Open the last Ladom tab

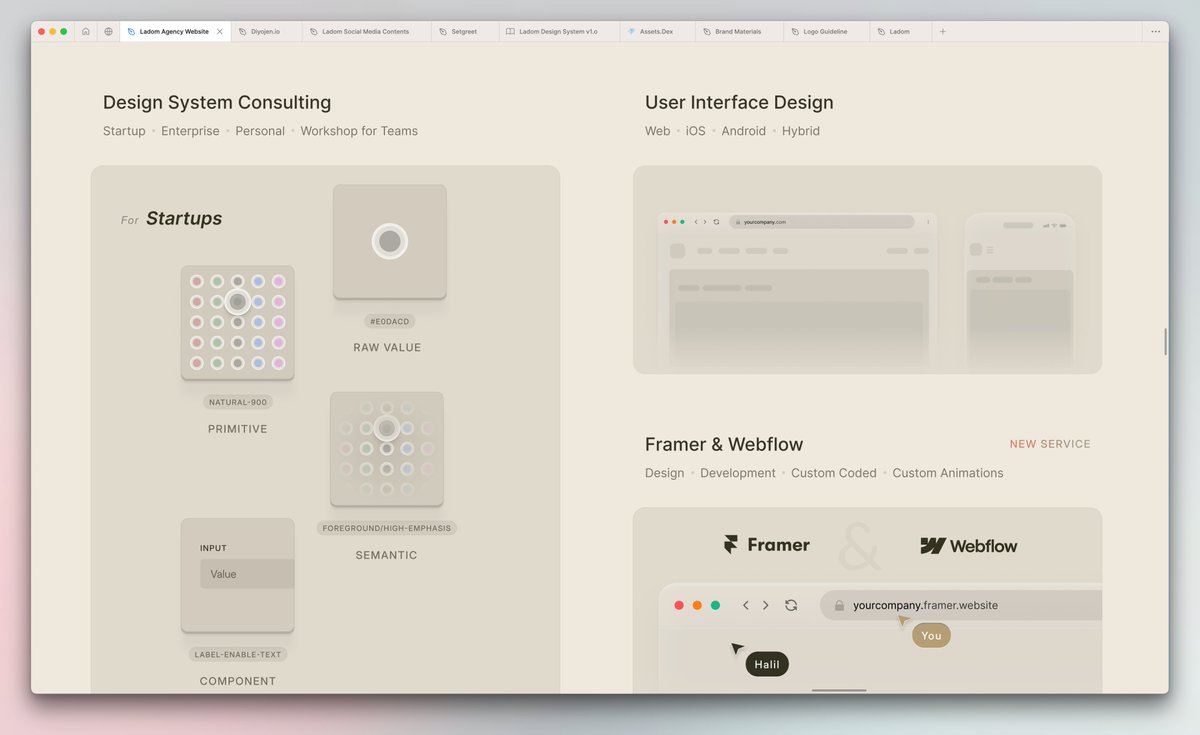tap(900, 31)
